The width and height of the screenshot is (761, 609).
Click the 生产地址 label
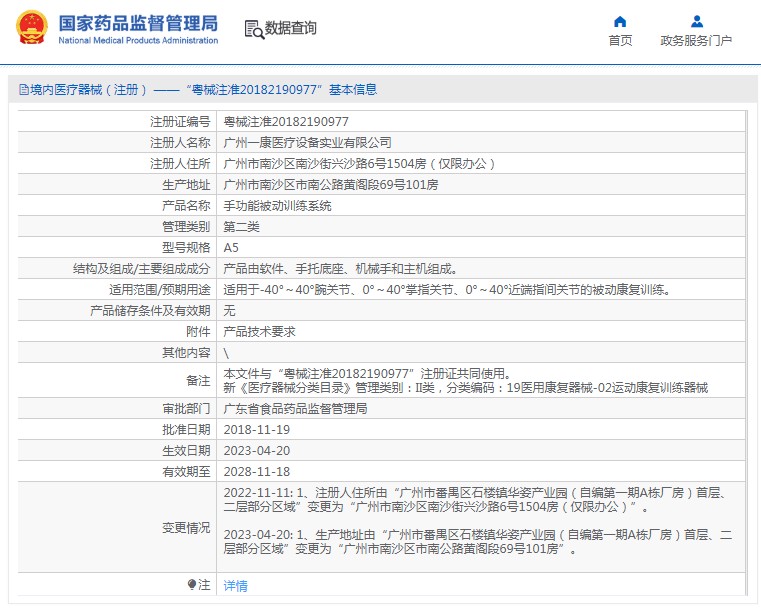(x=186, y=184)
